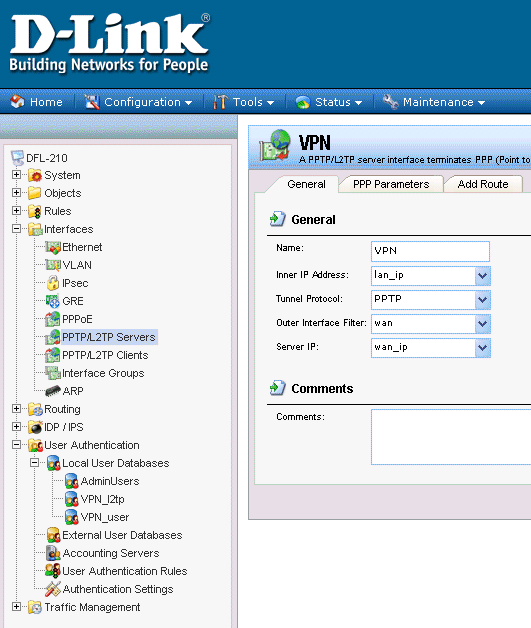Viewport: 531px width, 628px height.
Task: Click the D-Link logo
Action: [109, 43]
